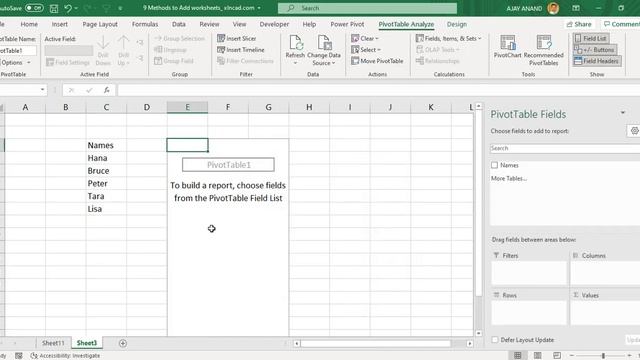Open Recommended PivotTables
Screen dimensions: 640x360
[x=543, y=50]
